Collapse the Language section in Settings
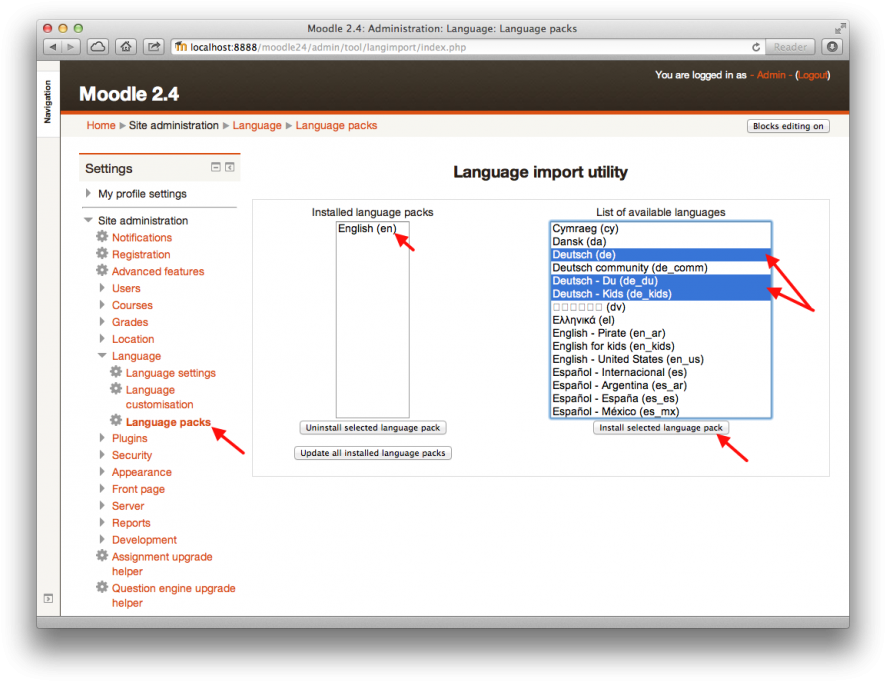The image size is (885, 681). click(x=101, y=355)
